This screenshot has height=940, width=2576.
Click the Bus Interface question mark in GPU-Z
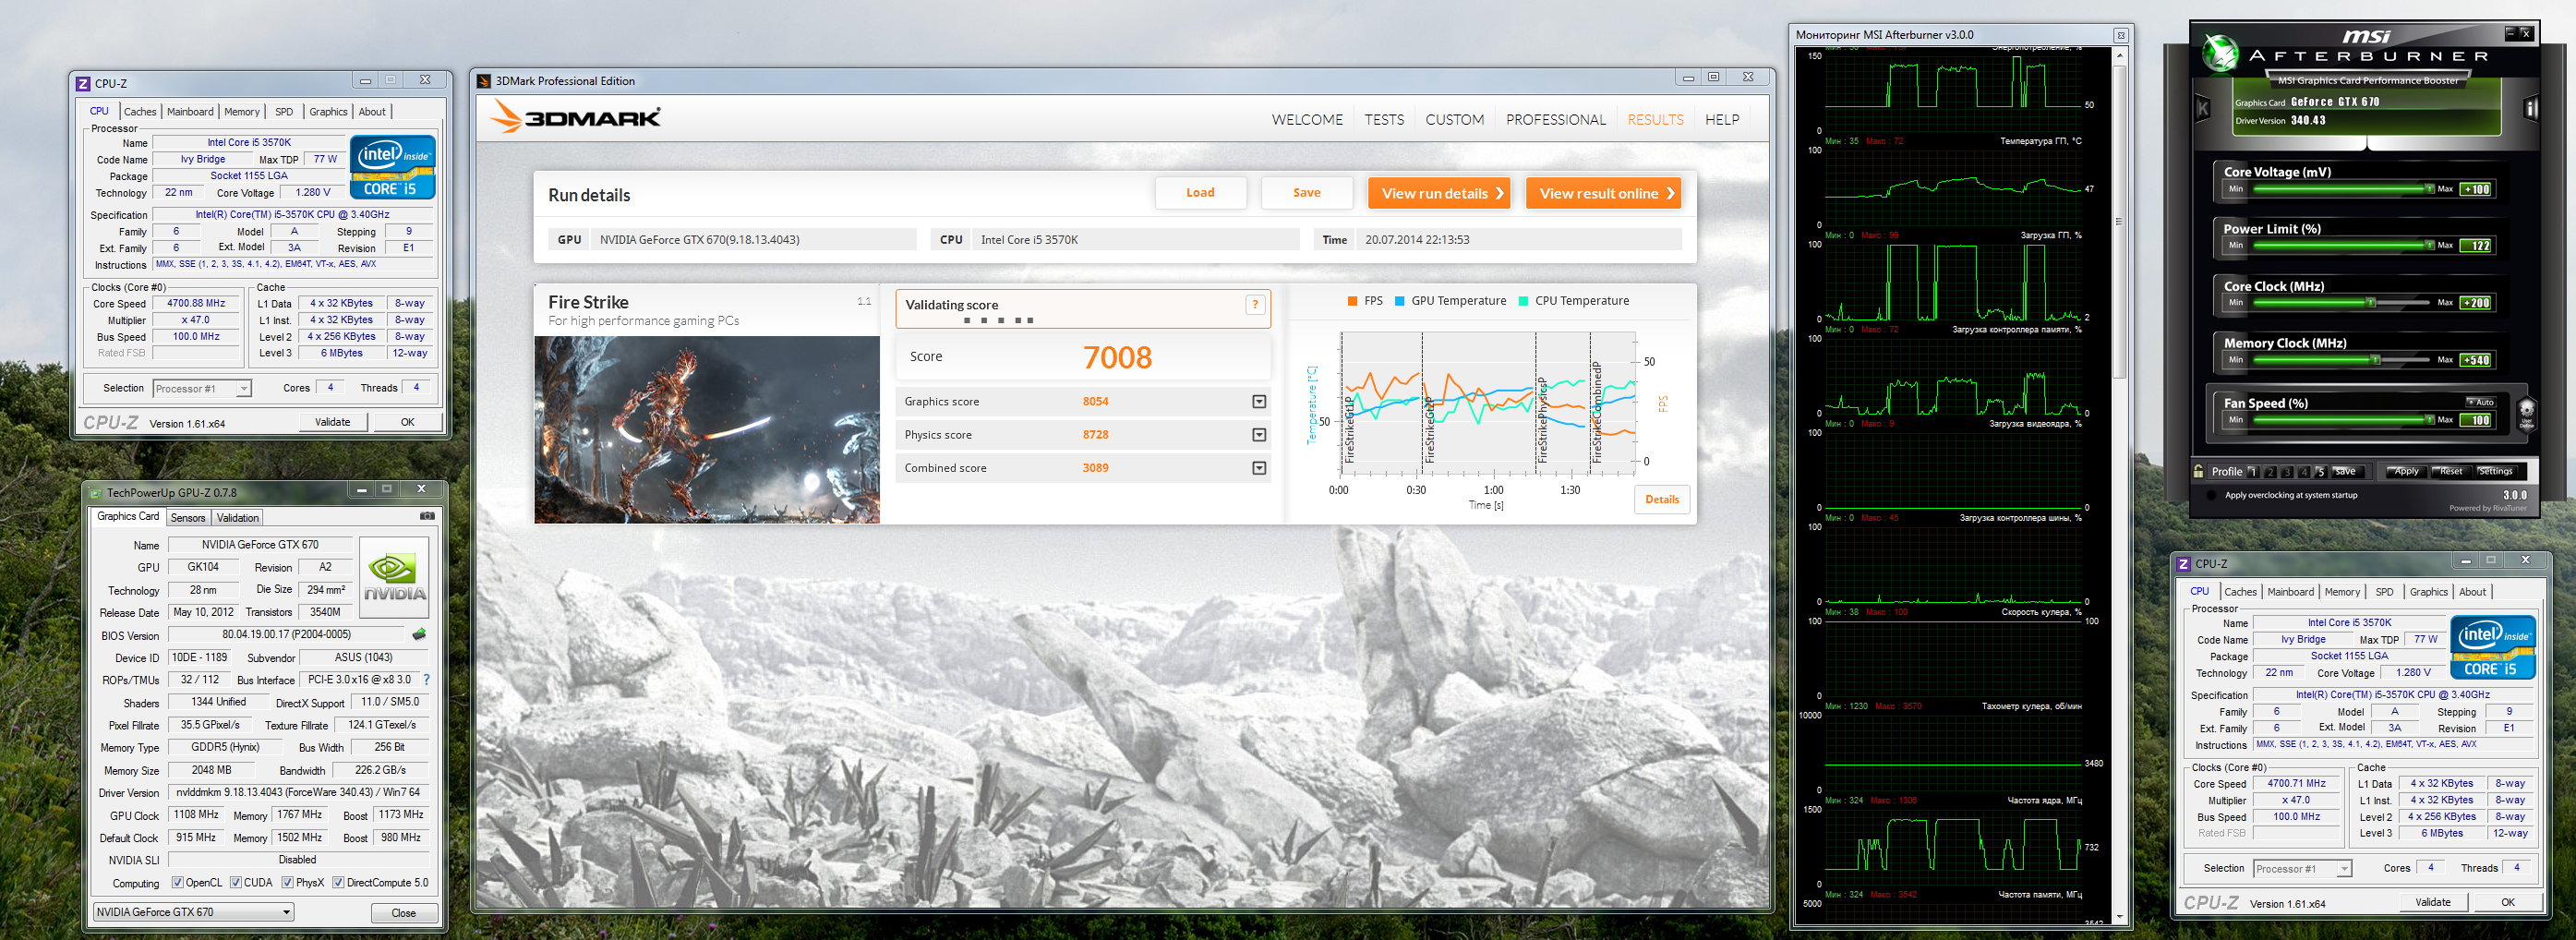[x=427, y=680]
